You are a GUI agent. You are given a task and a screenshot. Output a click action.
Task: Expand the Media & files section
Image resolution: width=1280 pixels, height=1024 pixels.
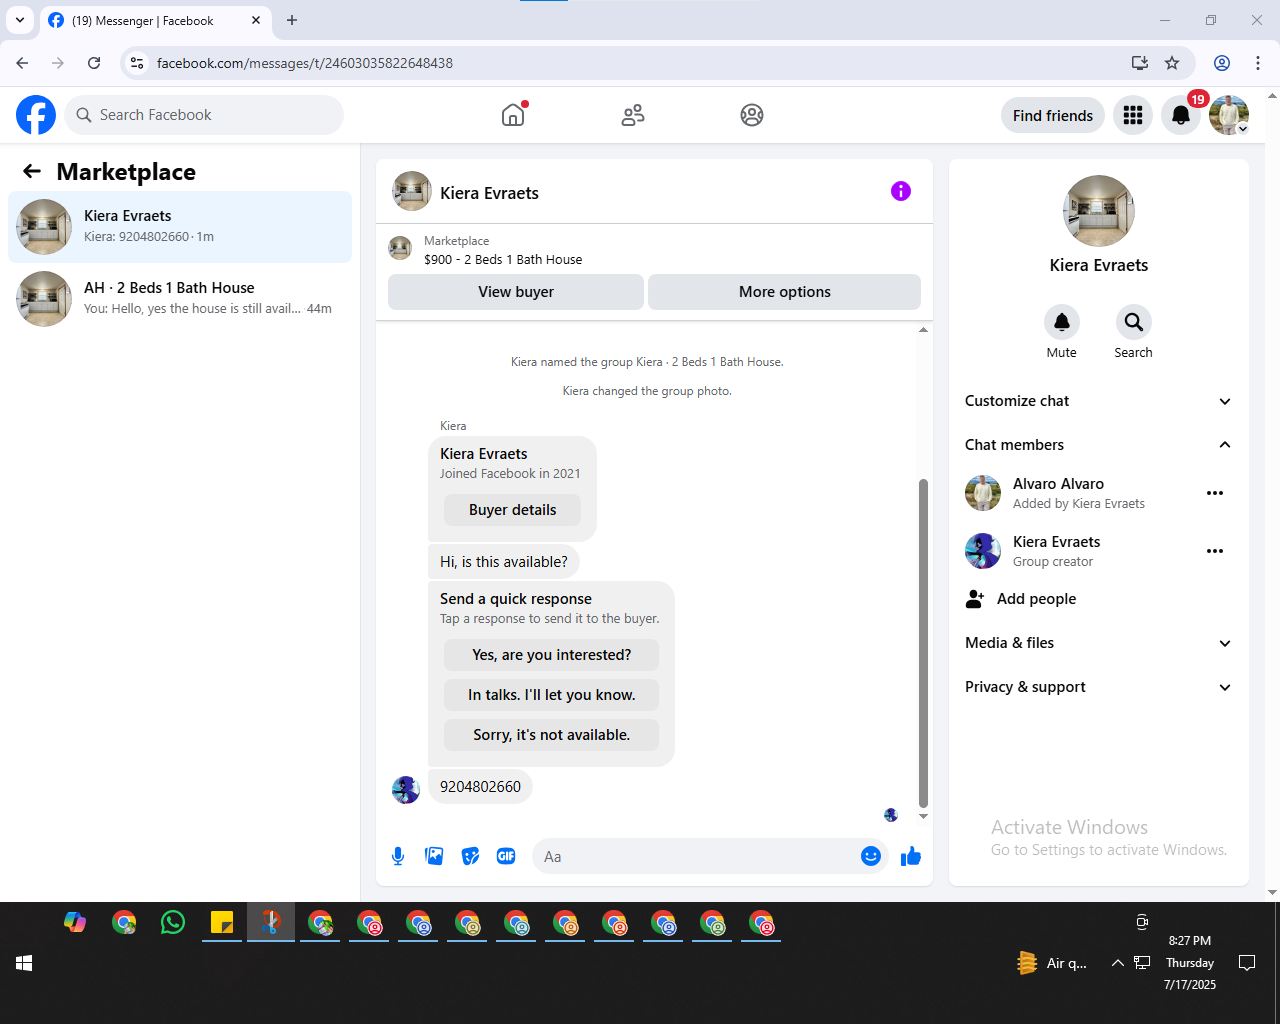point(1098,643)
